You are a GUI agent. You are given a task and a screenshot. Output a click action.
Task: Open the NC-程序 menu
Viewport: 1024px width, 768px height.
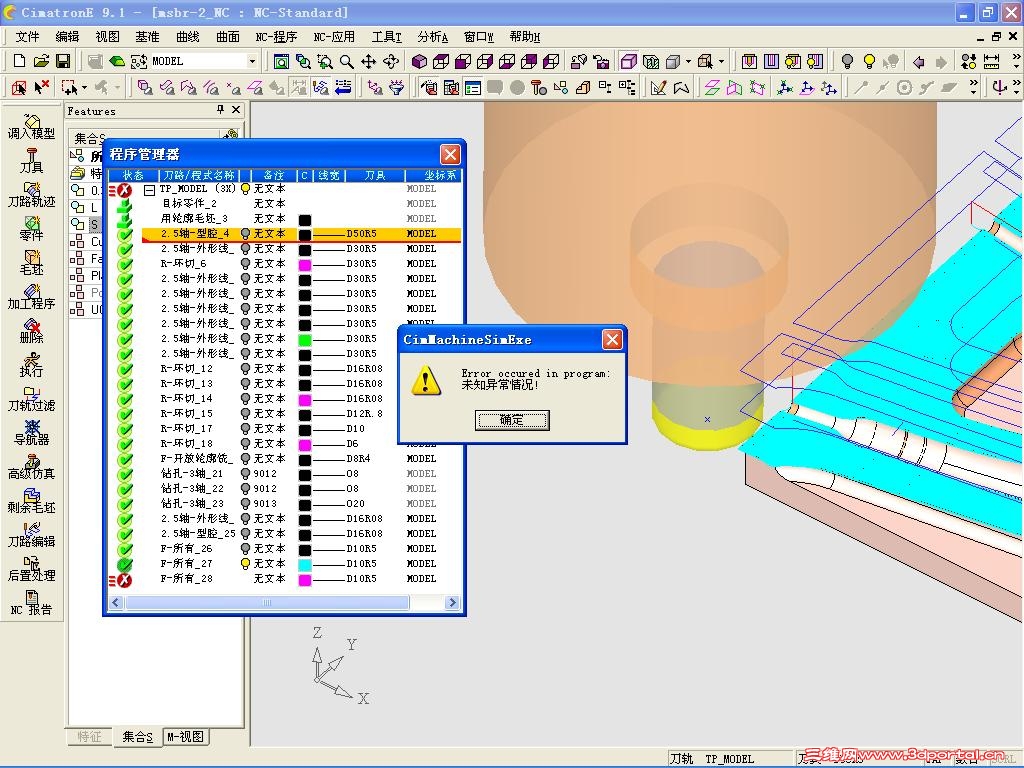276,37
